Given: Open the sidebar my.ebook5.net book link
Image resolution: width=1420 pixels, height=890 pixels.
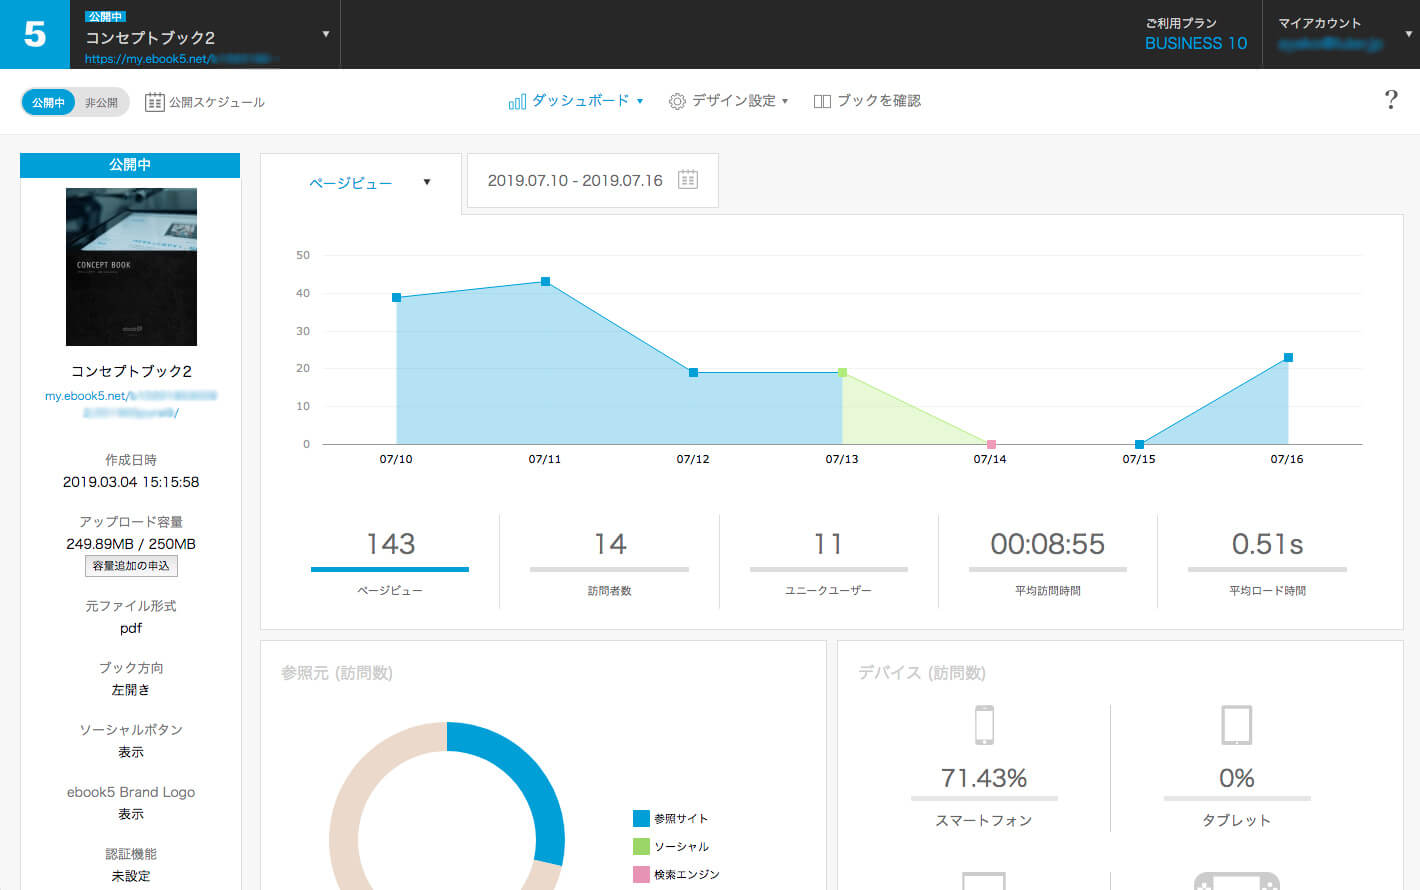Looking at the screenshot, I should (131, 403).
